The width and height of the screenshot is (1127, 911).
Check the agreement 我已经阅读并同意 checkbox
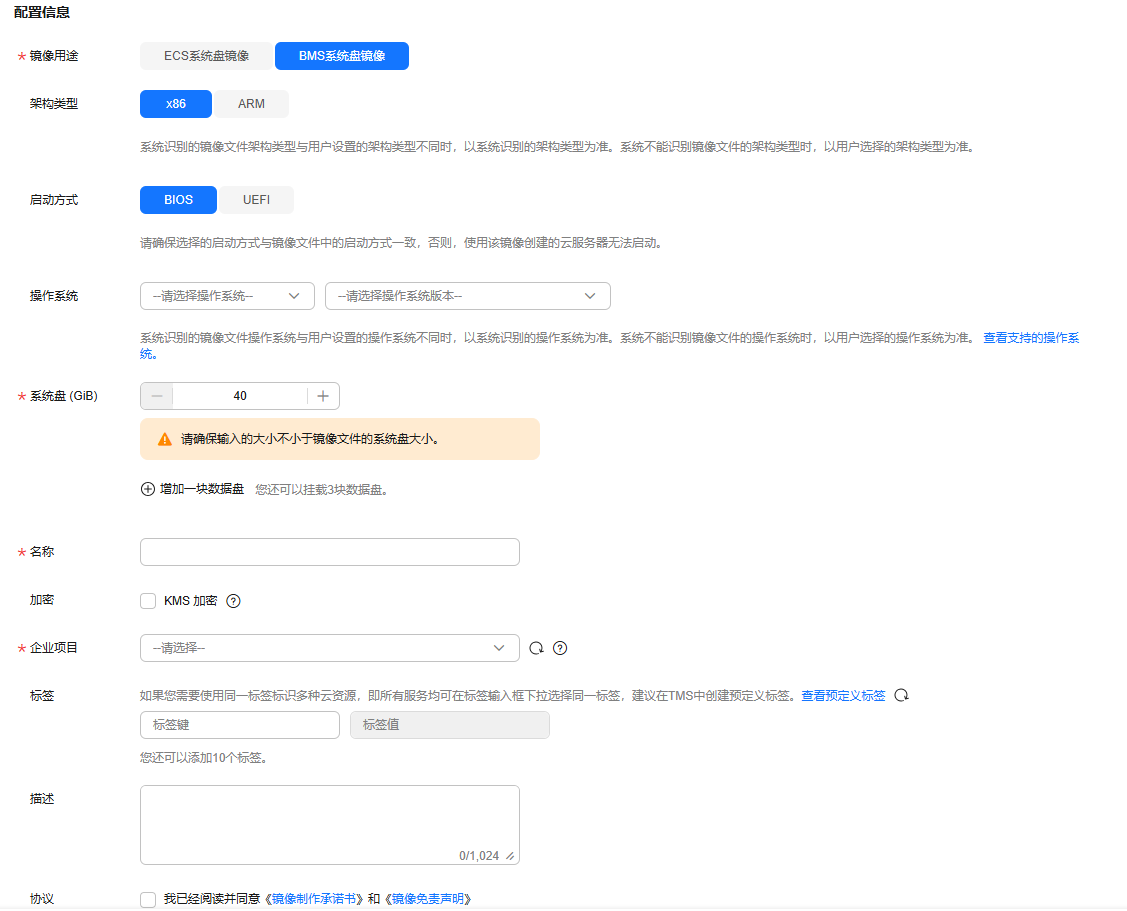148,899
